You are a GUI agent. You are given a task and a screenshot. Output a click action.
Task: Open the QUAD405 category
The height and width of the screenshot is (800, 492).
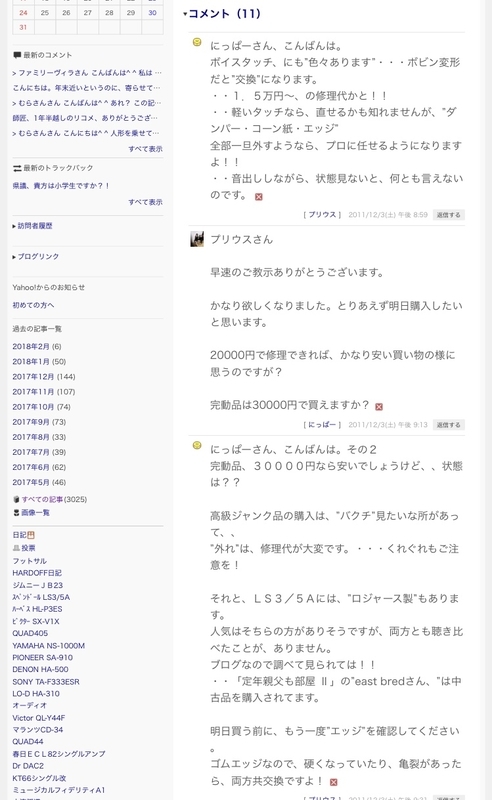[30, 633]
